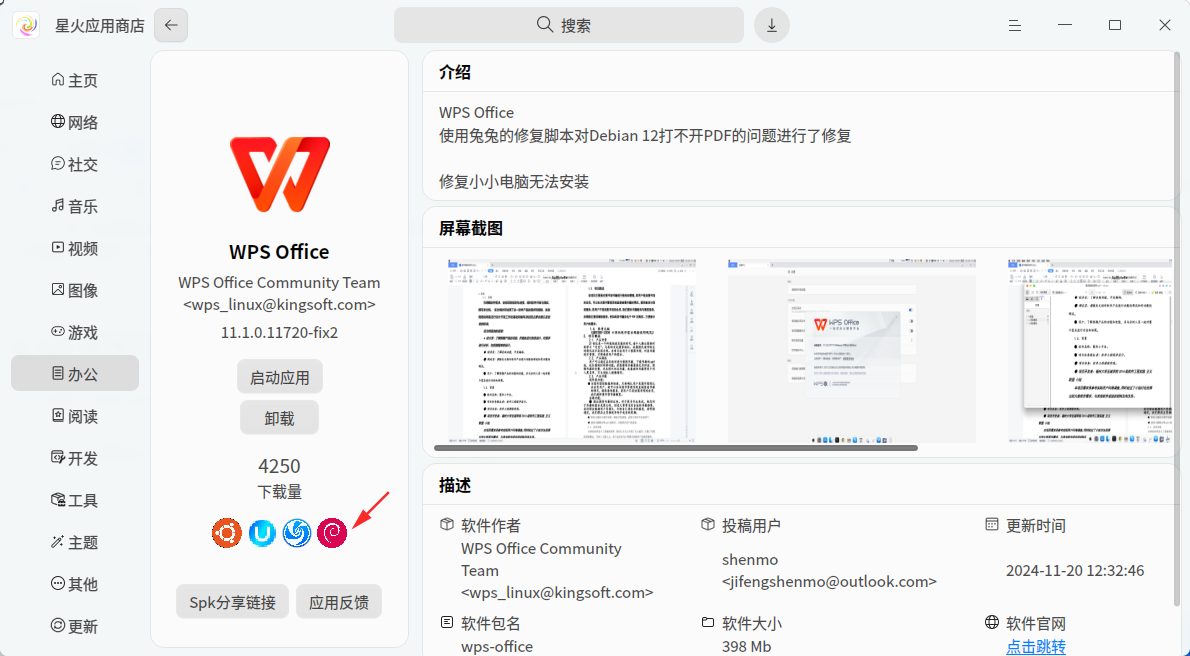Open the 开发 development category
This screenshot has height=656, width=1190.
coord(74,458)
